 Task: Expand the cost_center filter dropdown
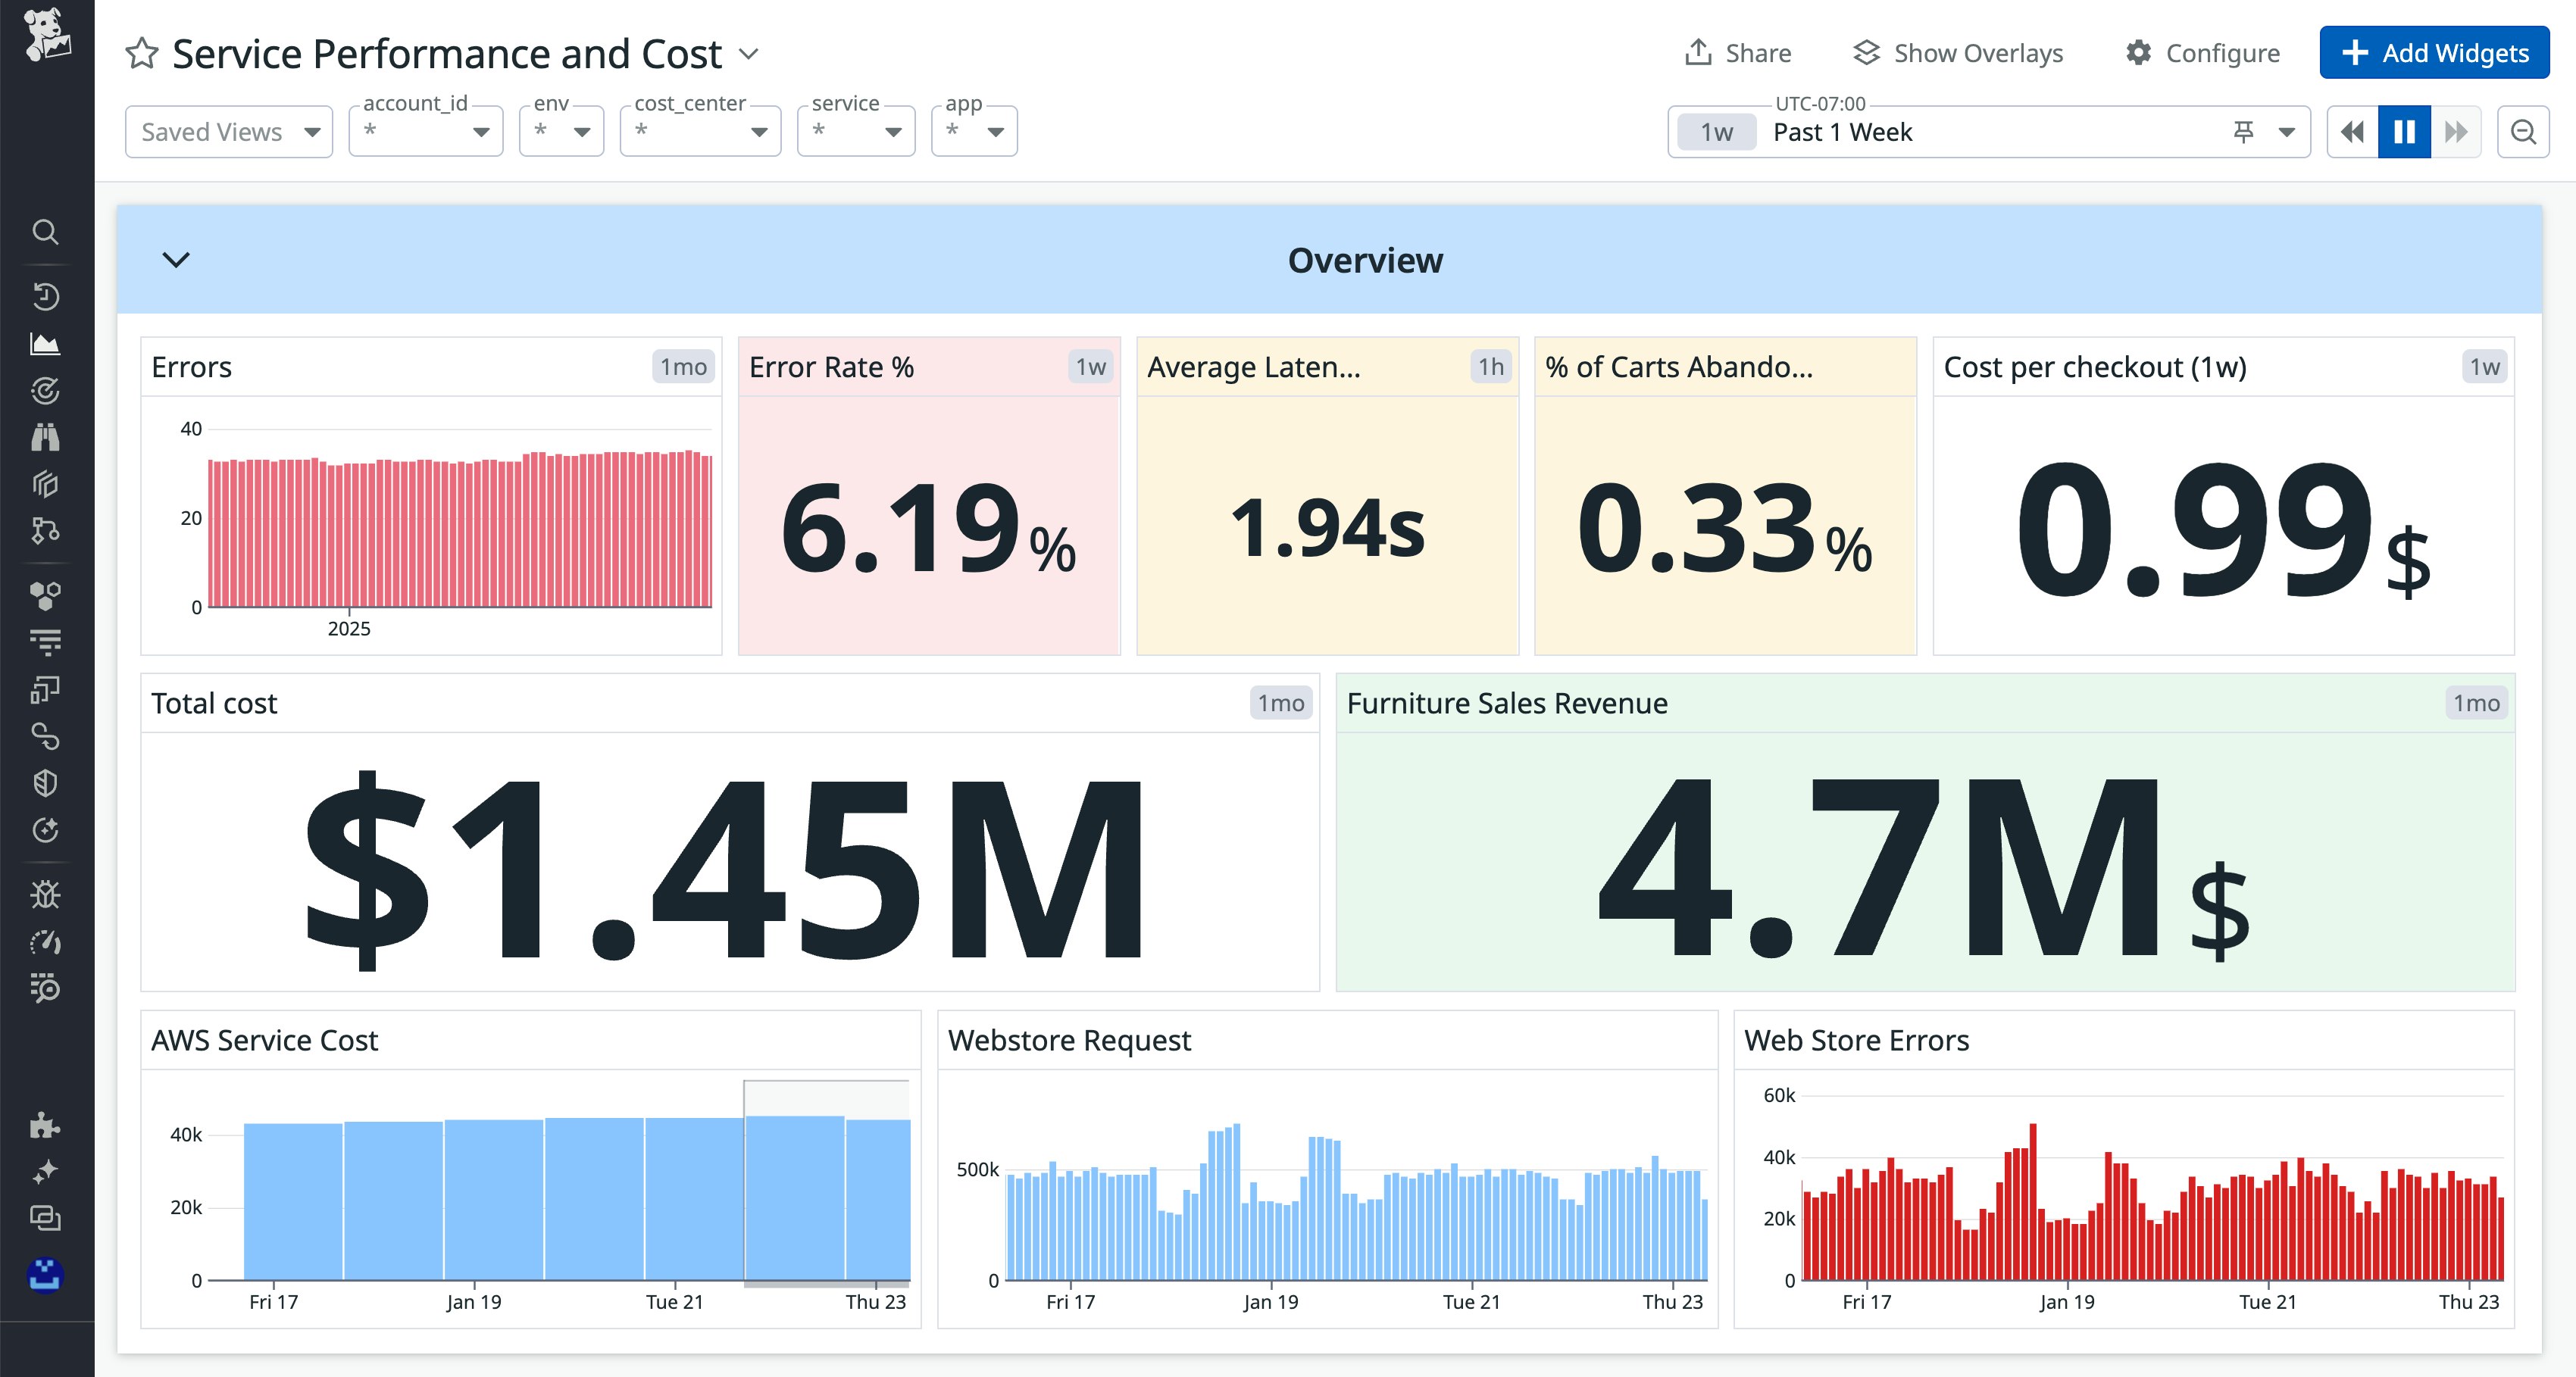700,132
